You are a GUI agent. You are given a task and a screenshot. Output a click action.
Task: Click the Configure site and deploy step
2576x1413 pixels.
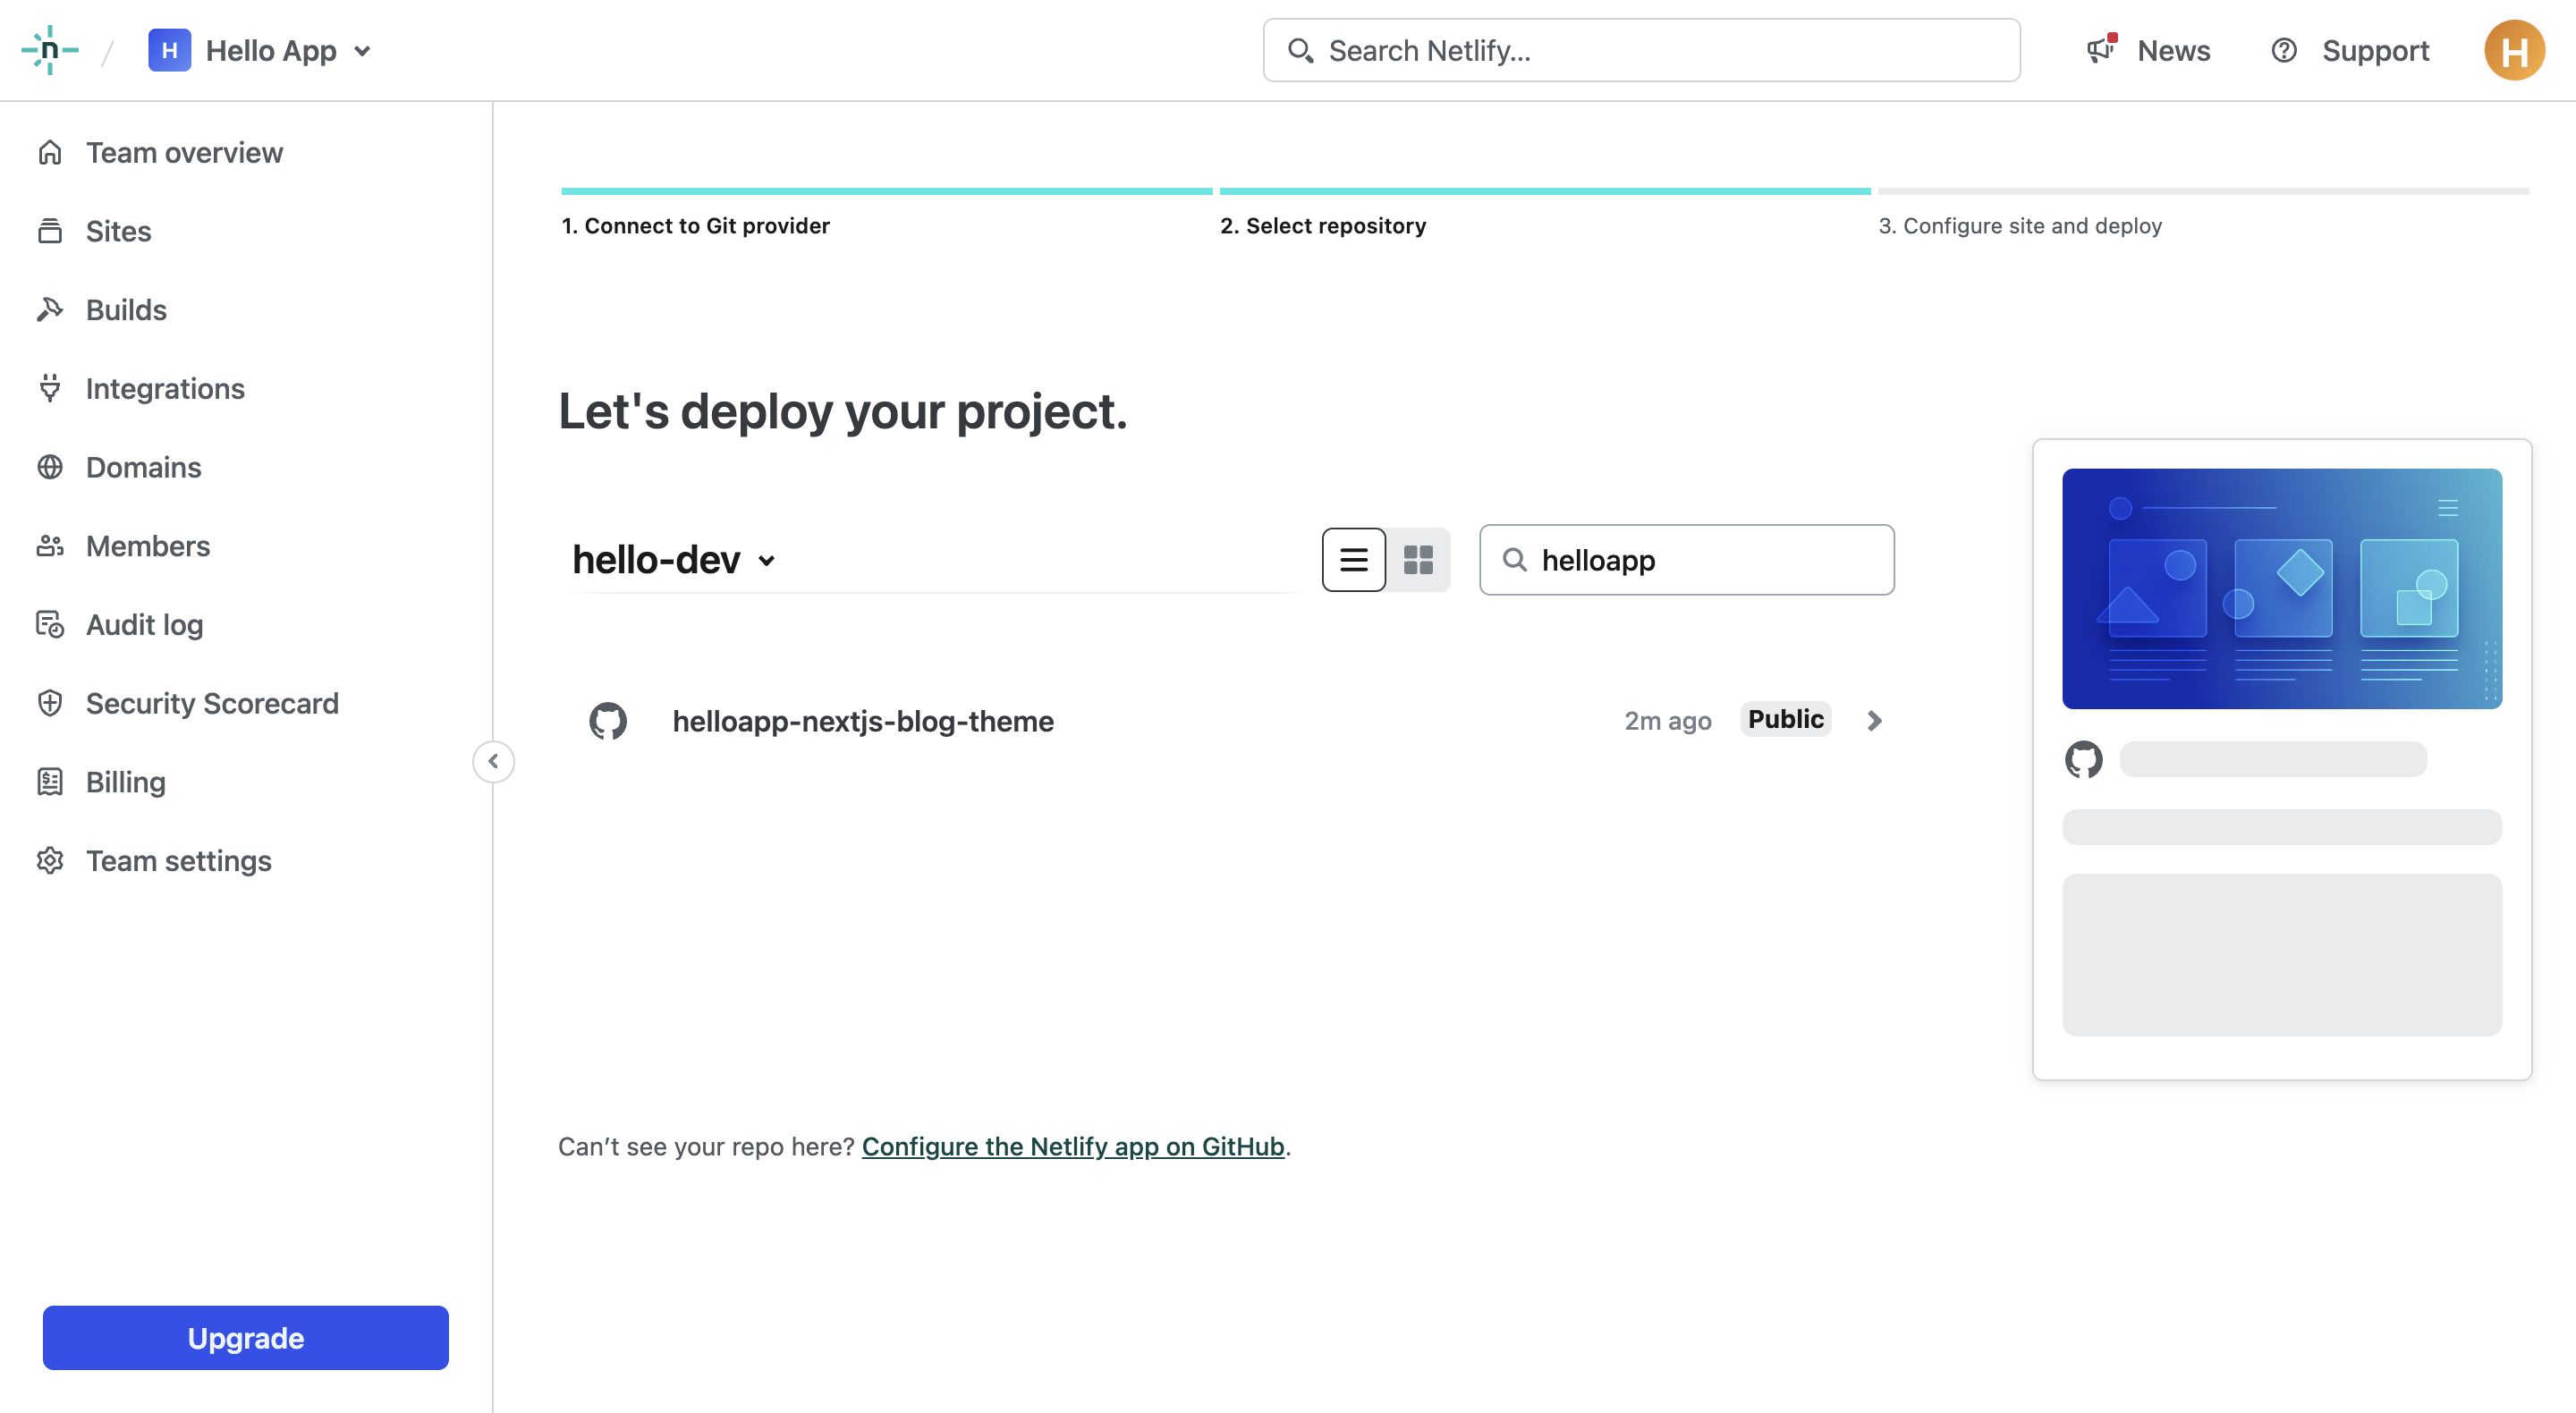(2020, 226)
